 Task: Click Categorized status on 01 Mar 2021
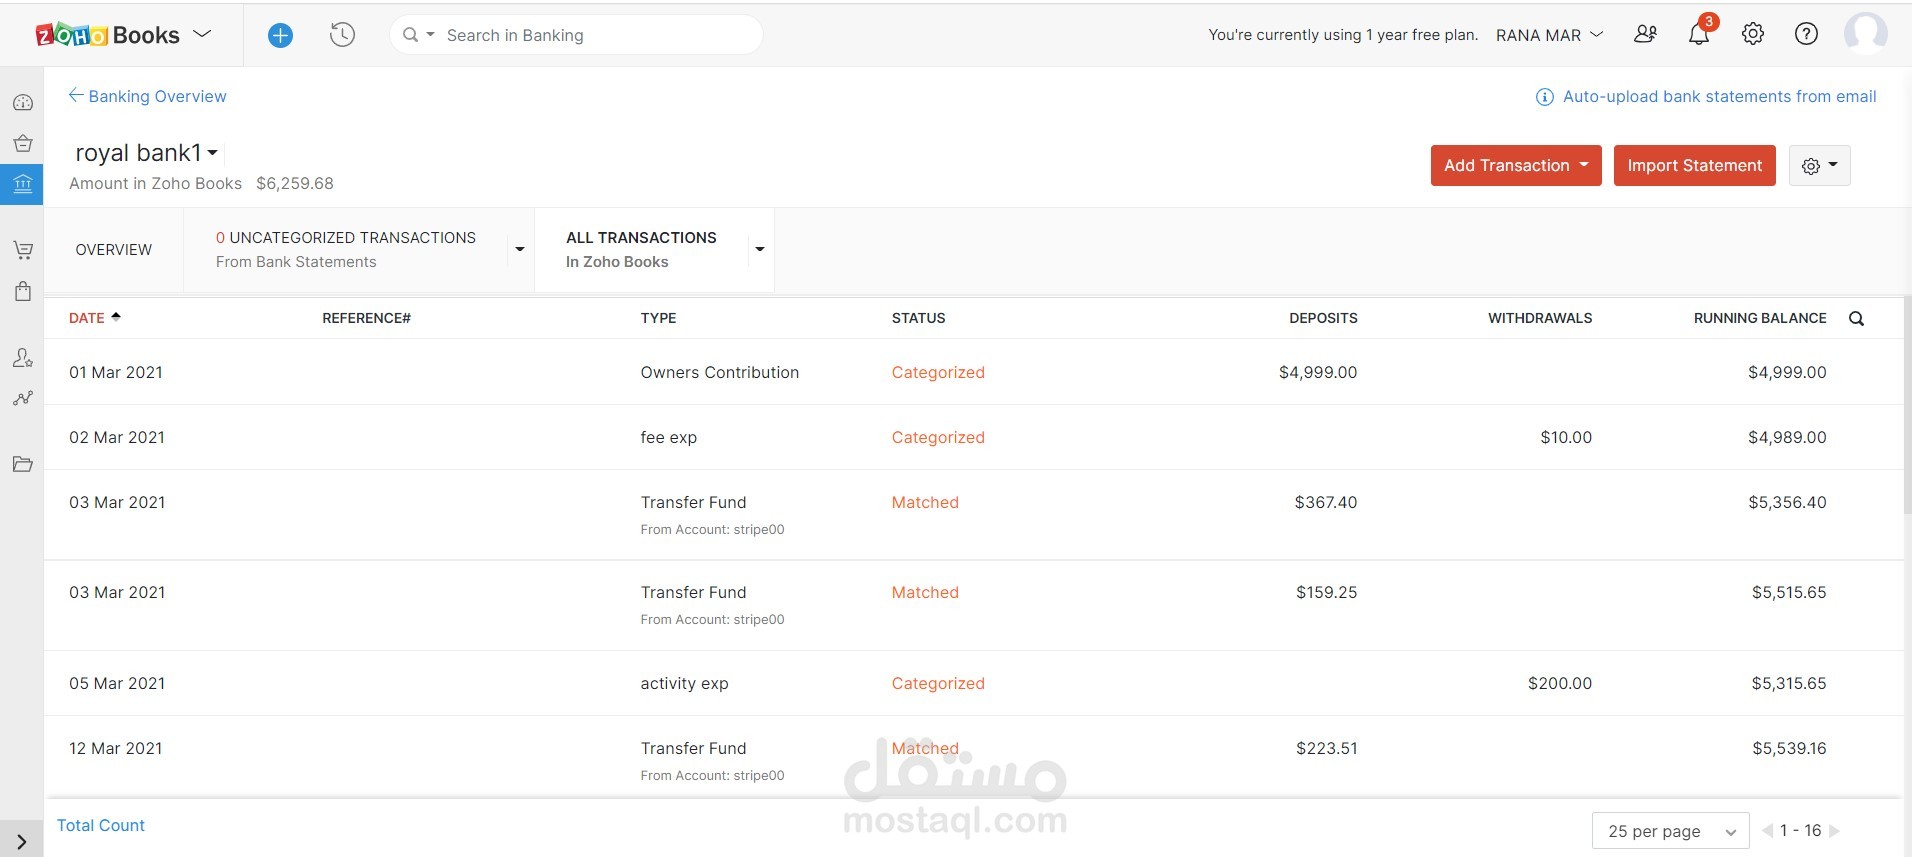click(x=938, y=372)
